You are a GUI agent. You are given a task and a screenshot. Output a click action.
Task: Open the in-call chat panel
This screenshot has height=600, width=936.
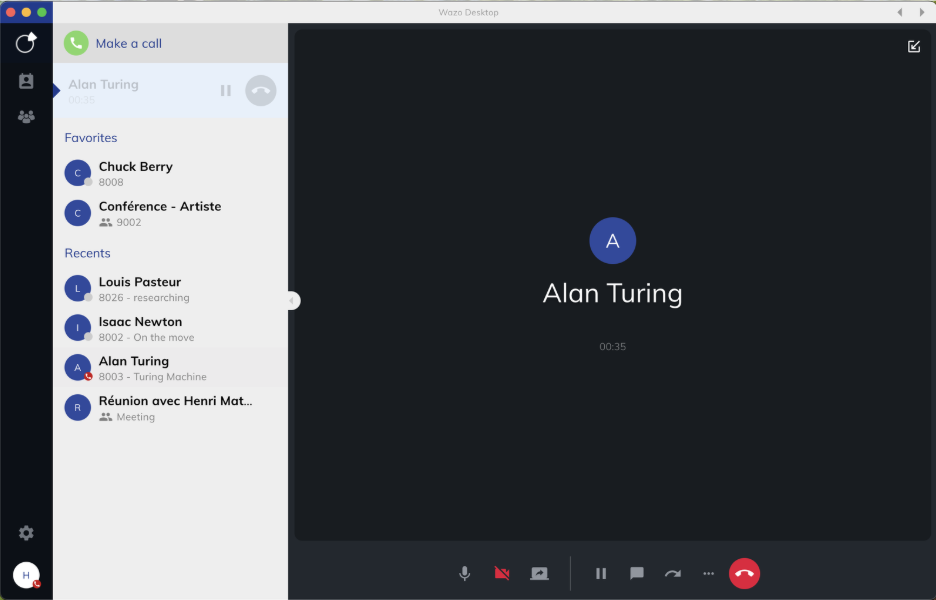pos(636,573)
